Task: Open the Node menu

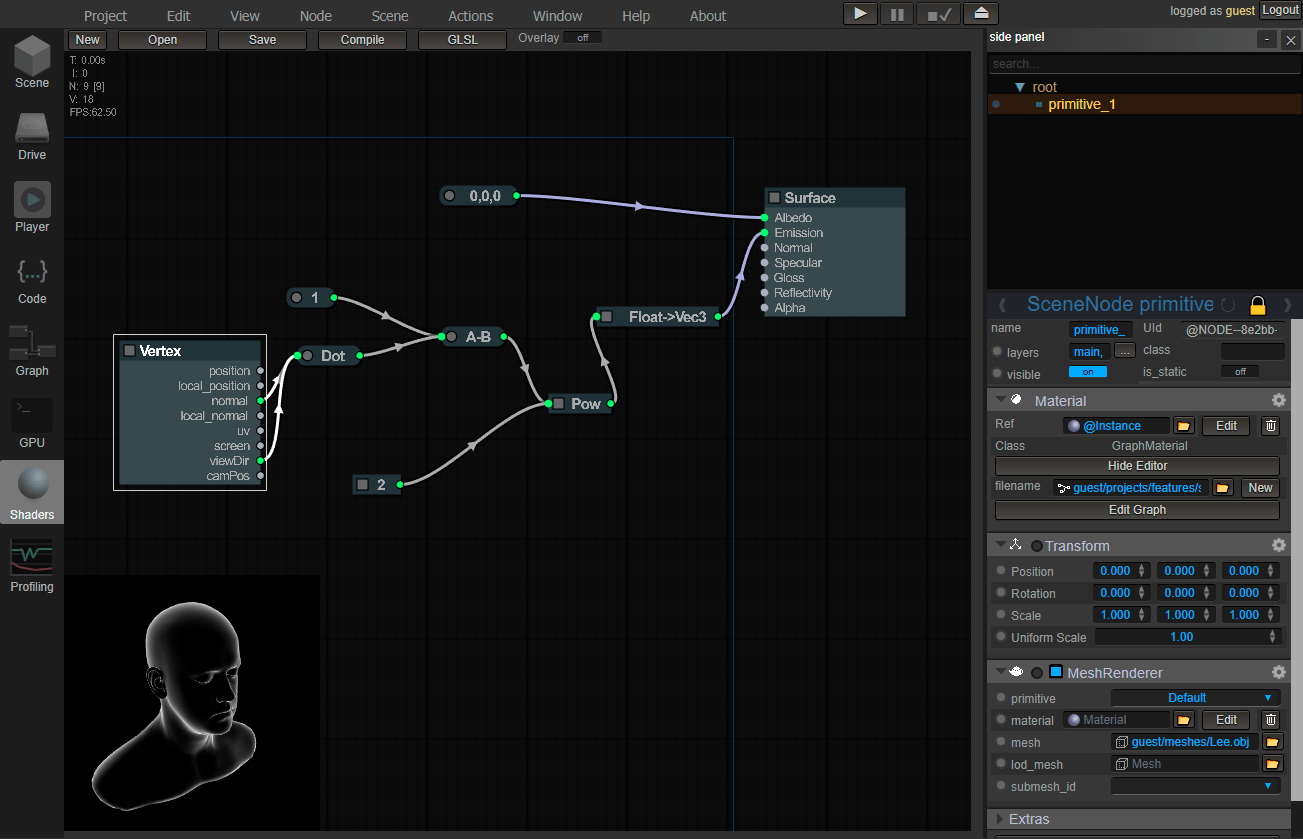Action: 315,16
